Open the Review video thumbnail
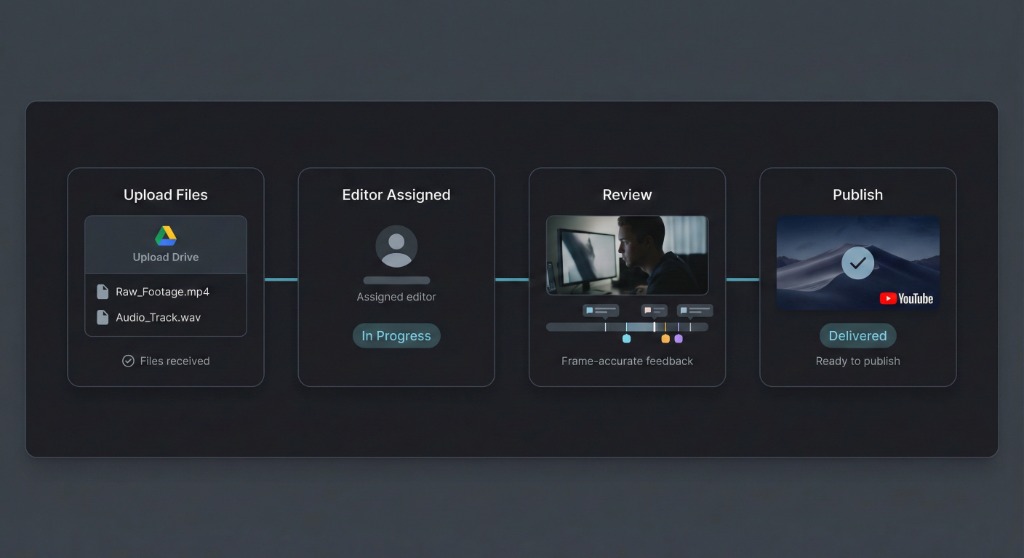The width and height of the screenshot is (1024, 558). pos(627,255)
